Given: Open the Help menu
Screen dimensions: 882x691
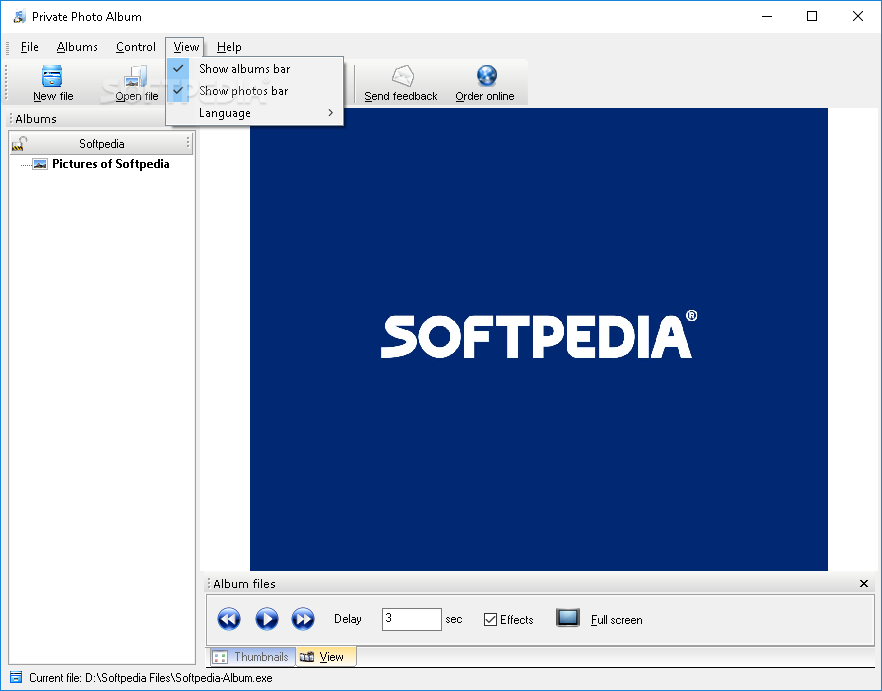Looking at the screenshot, I should coord(229,47).
